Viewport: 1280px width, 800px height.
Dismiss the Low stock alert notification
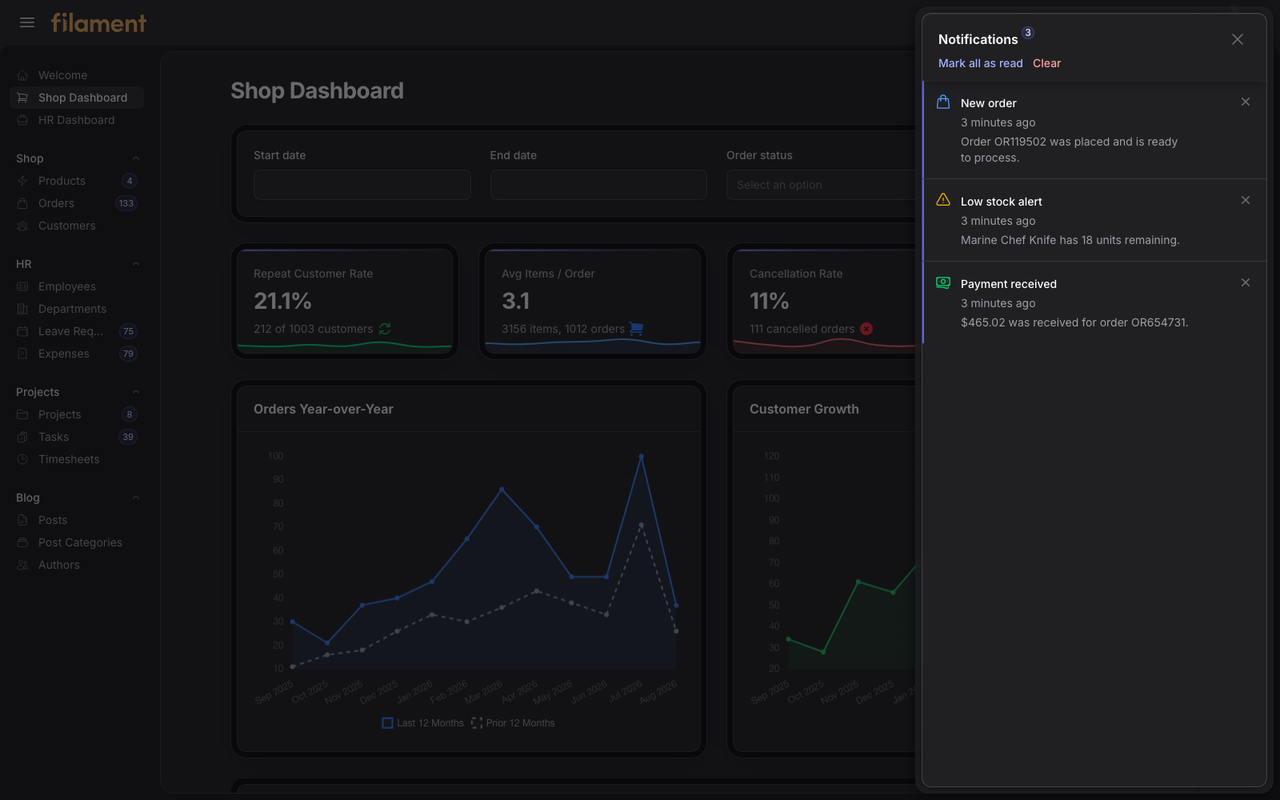[x=1245, y=200]
